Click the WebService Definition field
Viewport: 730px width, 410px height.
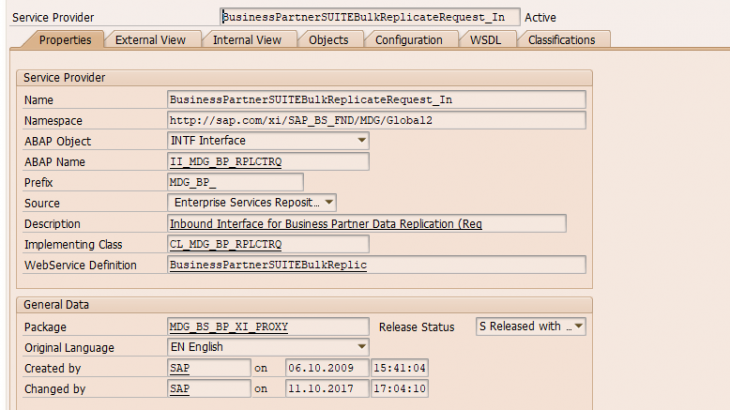coord(376,265)
